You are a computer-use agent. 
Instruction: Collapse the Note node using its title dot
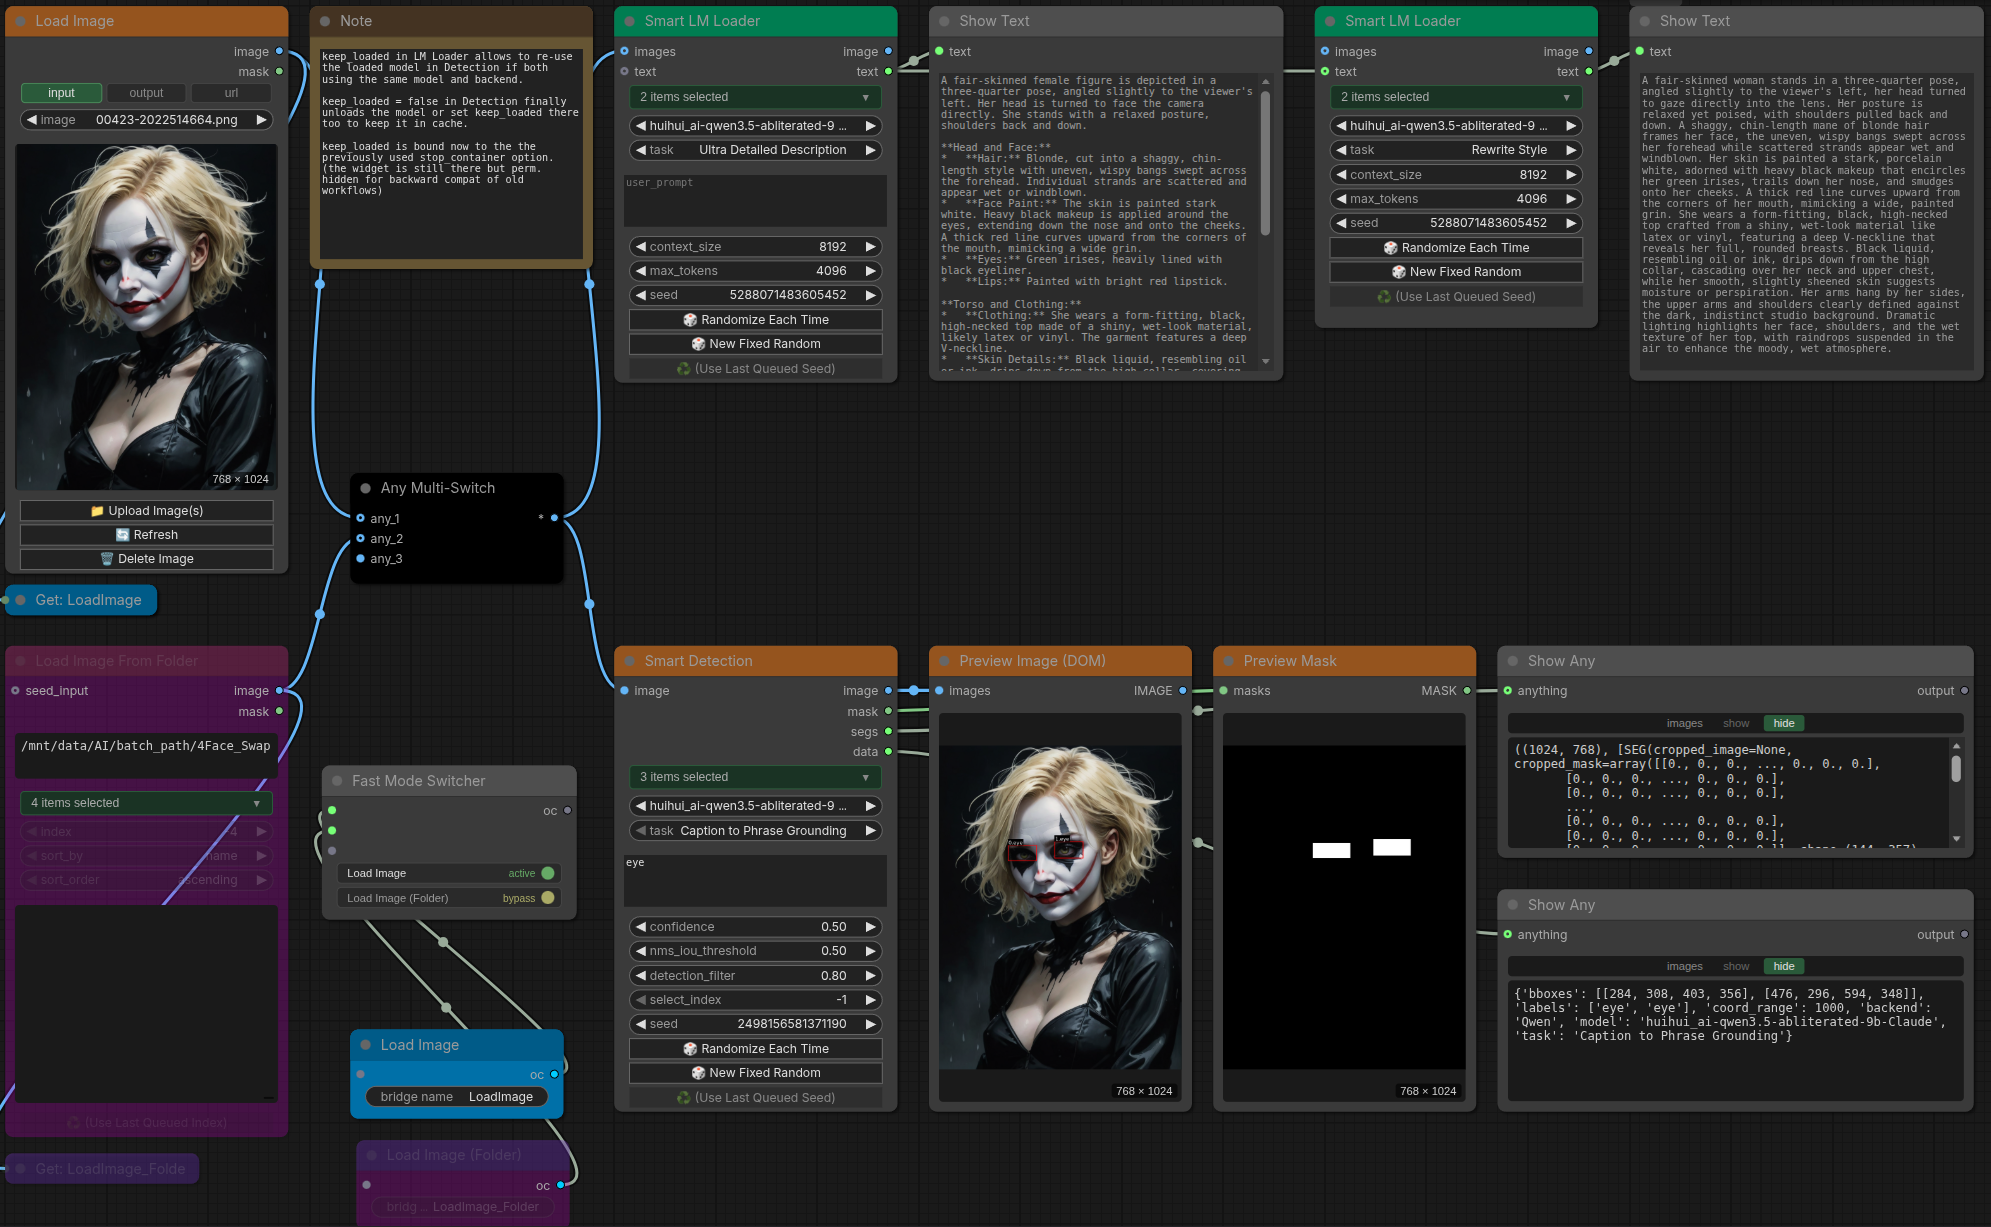325,21
